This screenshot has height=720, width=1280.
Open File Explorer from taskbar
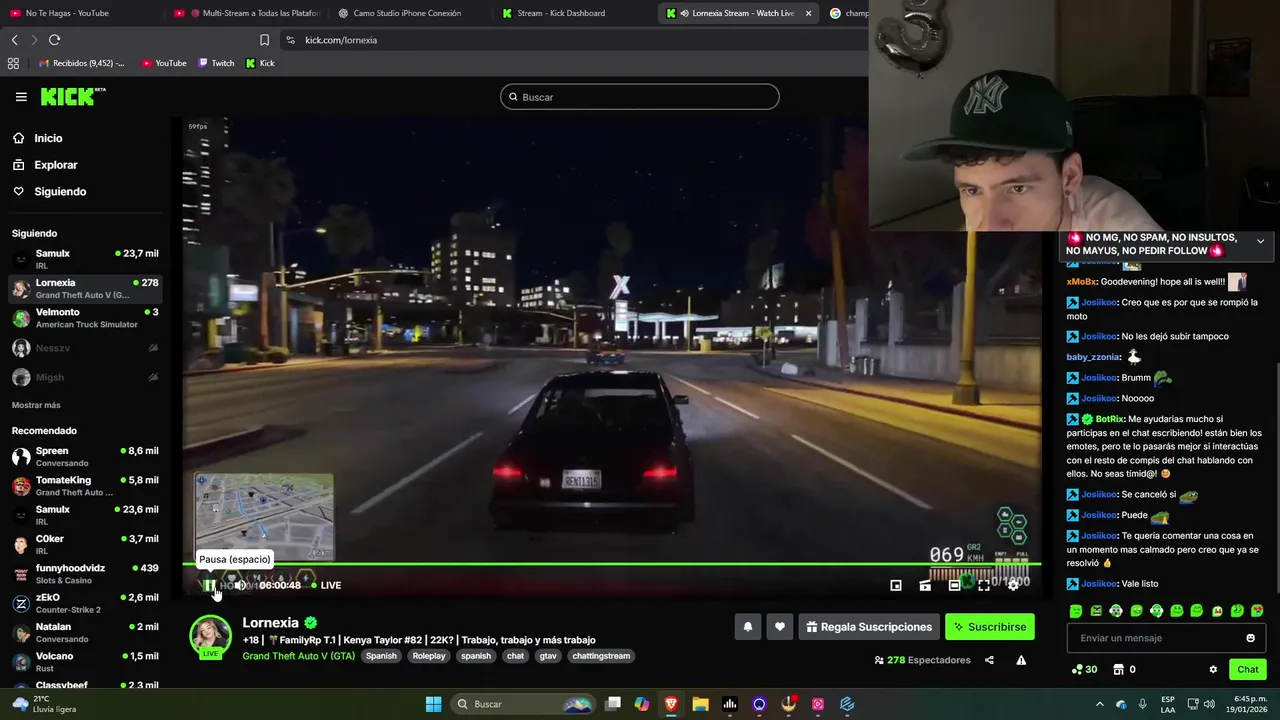coord(700,704)
